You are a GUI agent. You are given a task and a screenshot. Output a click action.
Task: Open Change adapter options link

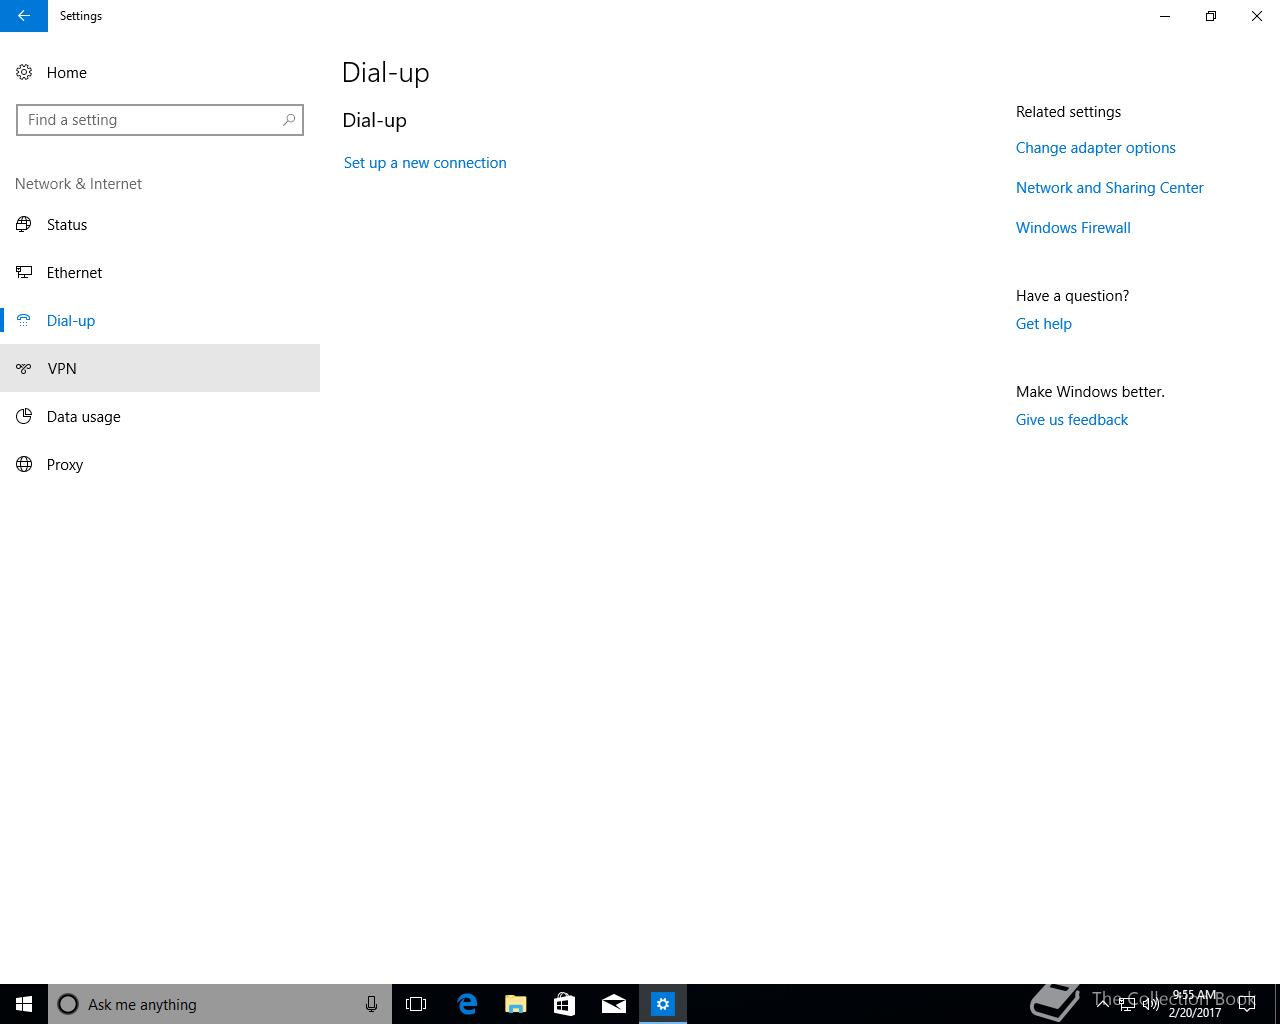coord(1095,148)
